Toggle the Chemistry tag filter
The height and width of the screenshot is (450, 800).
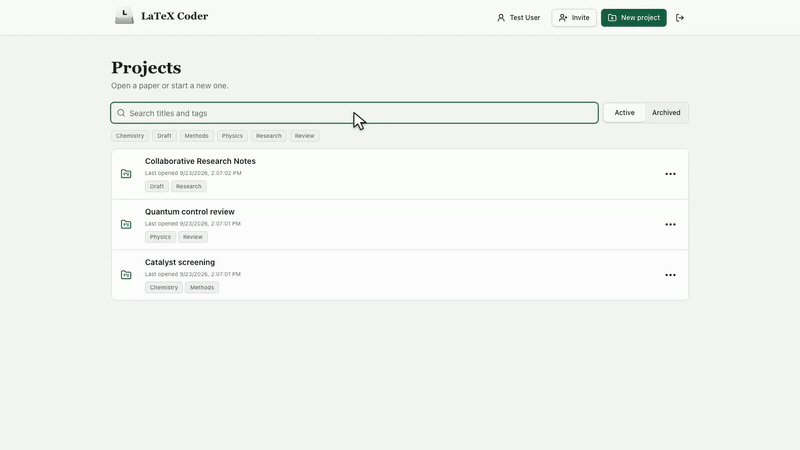coord(130,136)
